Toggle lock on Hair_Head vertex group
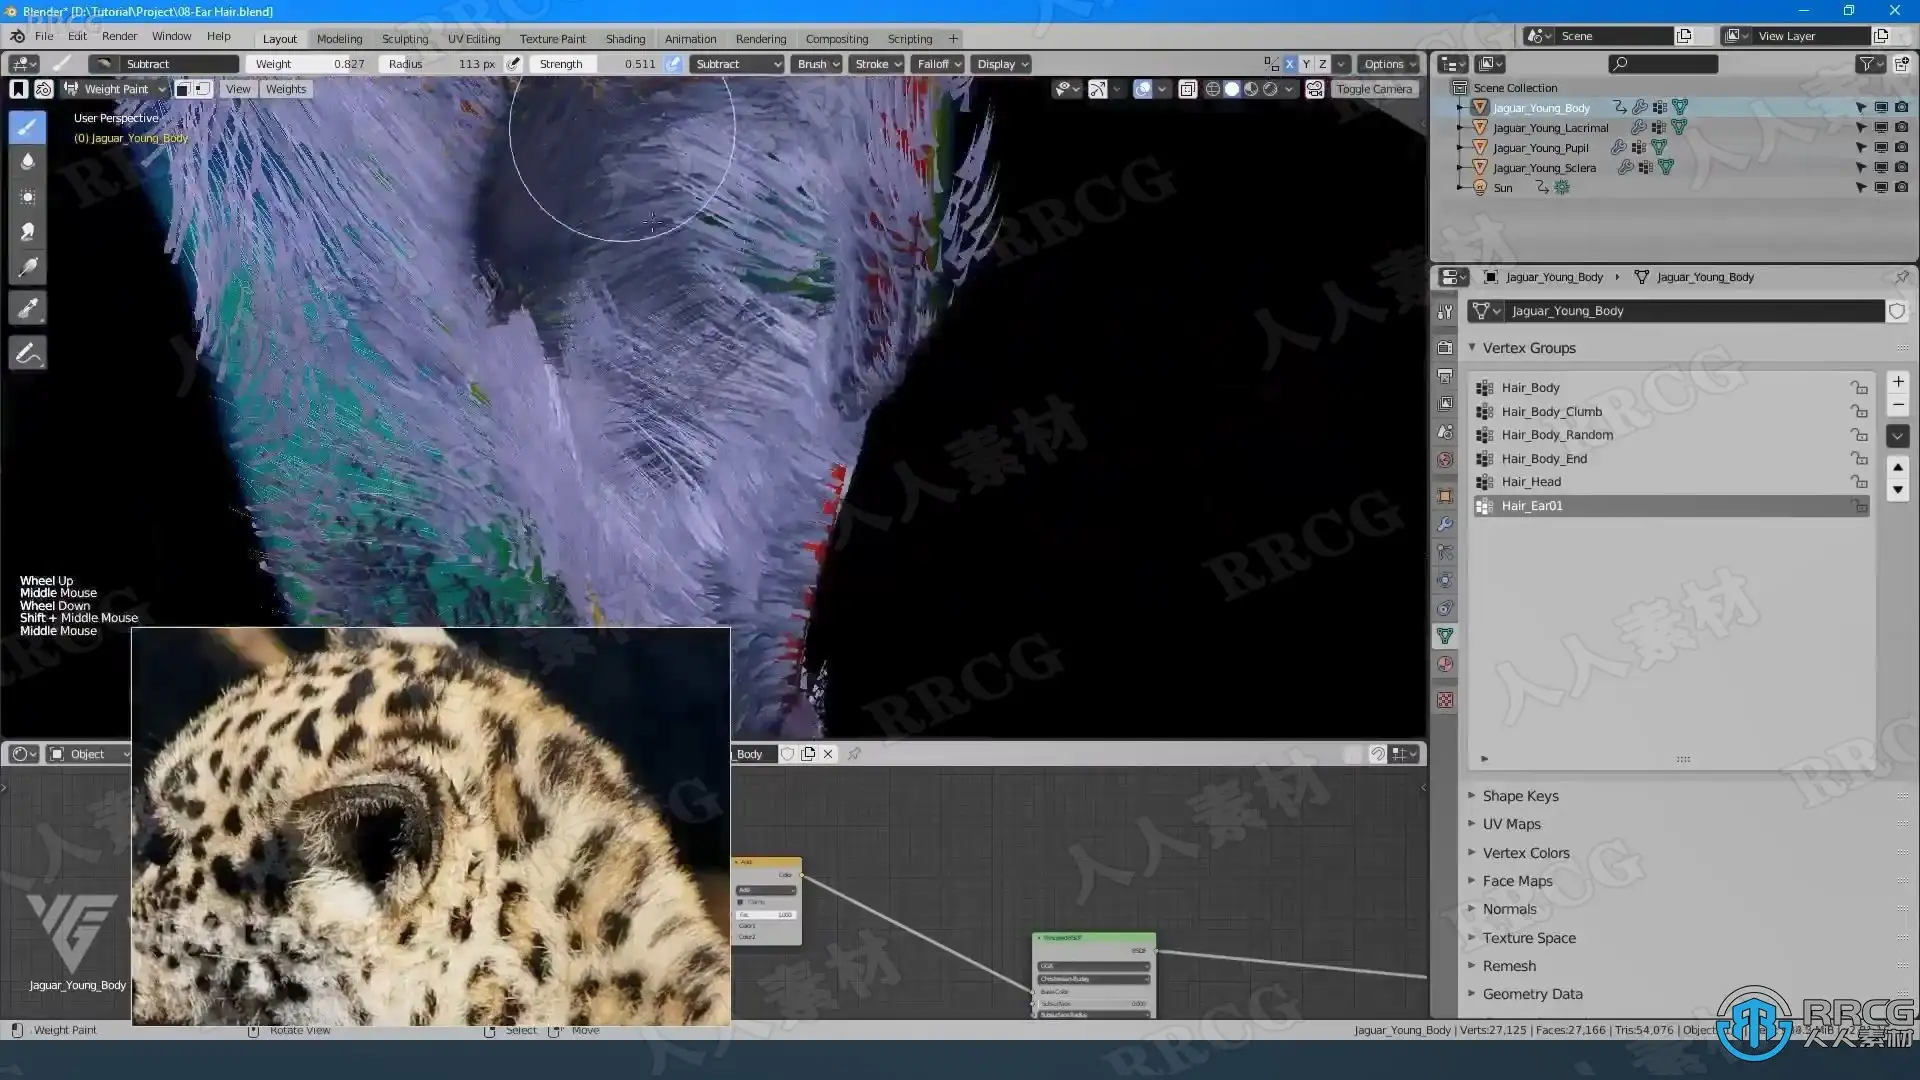The height and width of the screenshot is (1080, 1920). [x=1859, y=482]
